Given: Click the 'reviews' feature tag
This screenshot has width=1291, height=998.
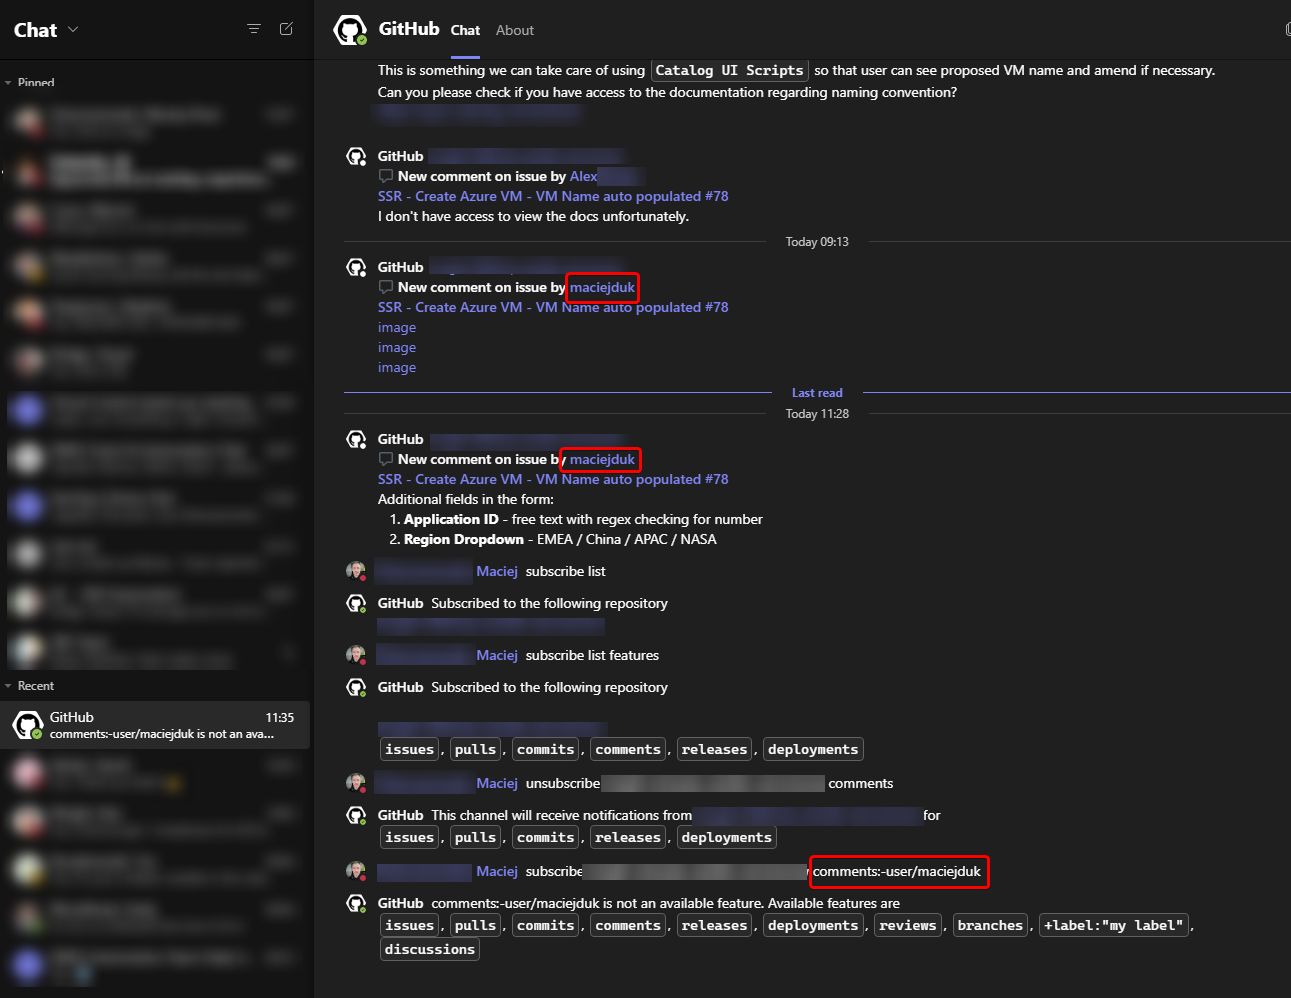Looking at the screenshot, I should tap(908, 926).
